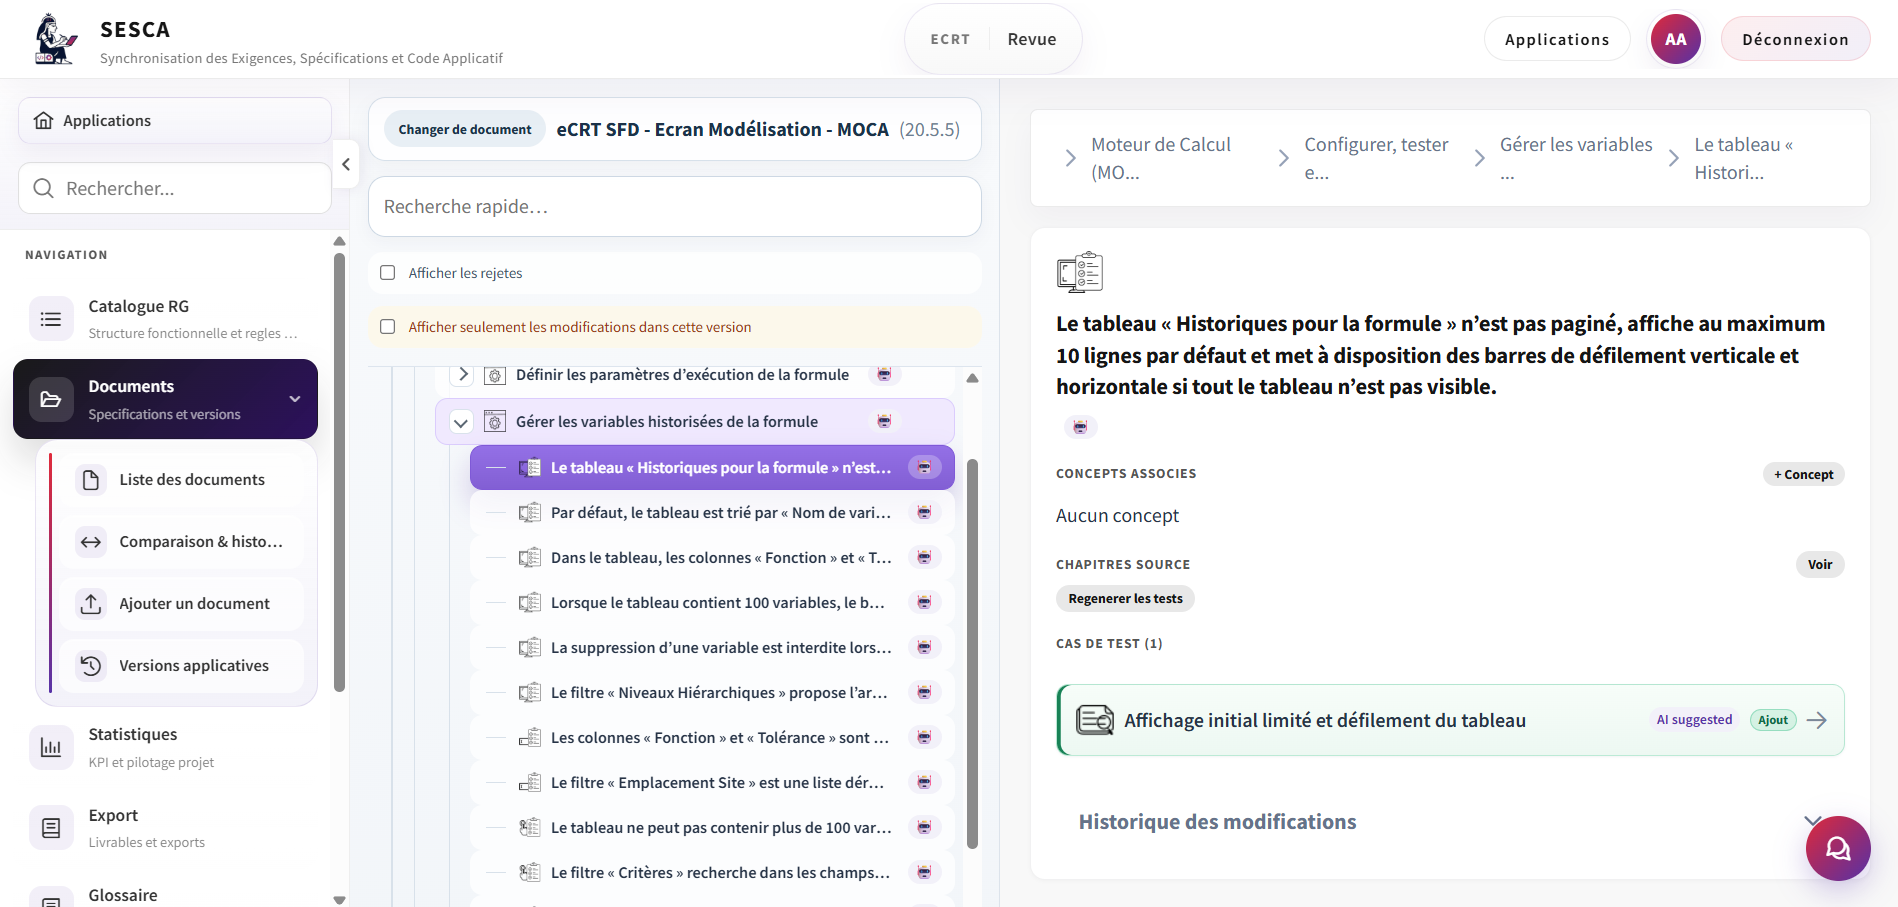Click chevron before Configurer, tester breadcrumb

pos(1283,158)
